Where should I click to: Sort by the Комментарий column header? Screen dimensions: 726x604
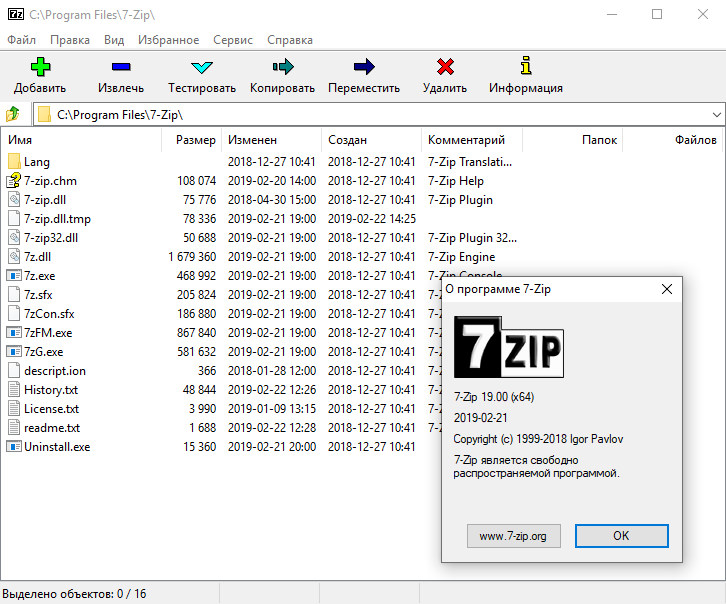(x=472, y=140)
